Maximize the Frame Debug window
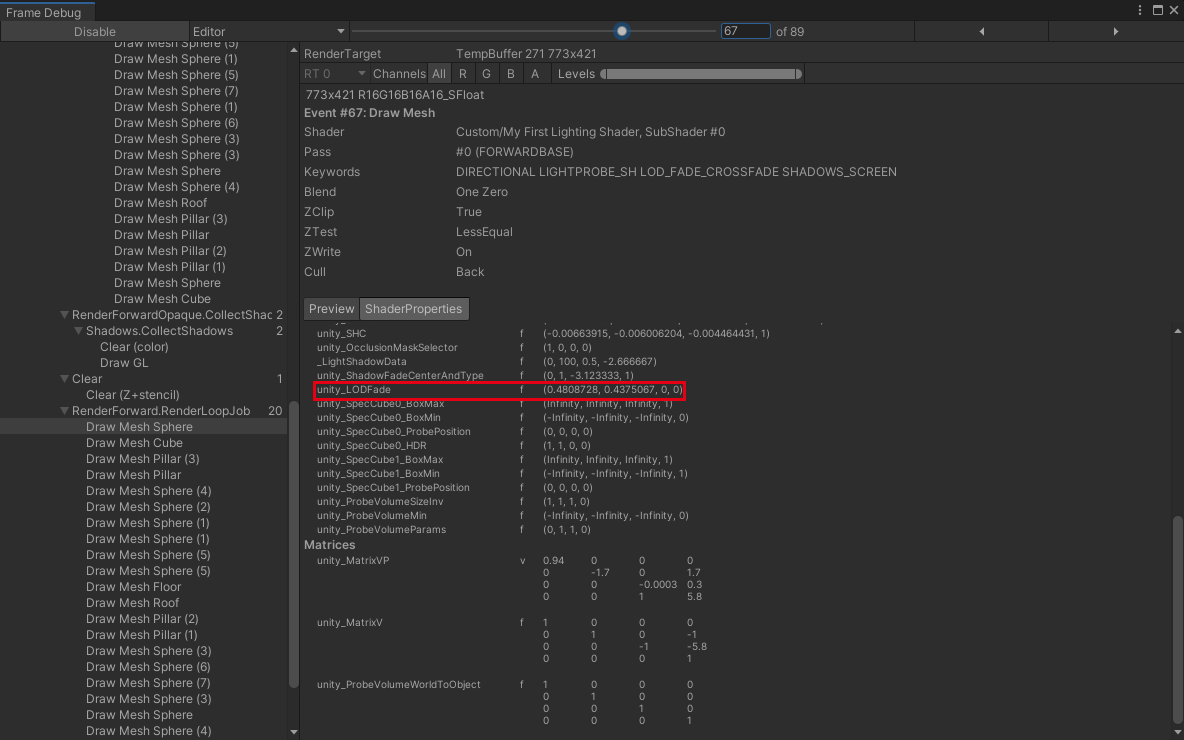Screen dimensions: 1184x740 click(x=1158, y=10)
